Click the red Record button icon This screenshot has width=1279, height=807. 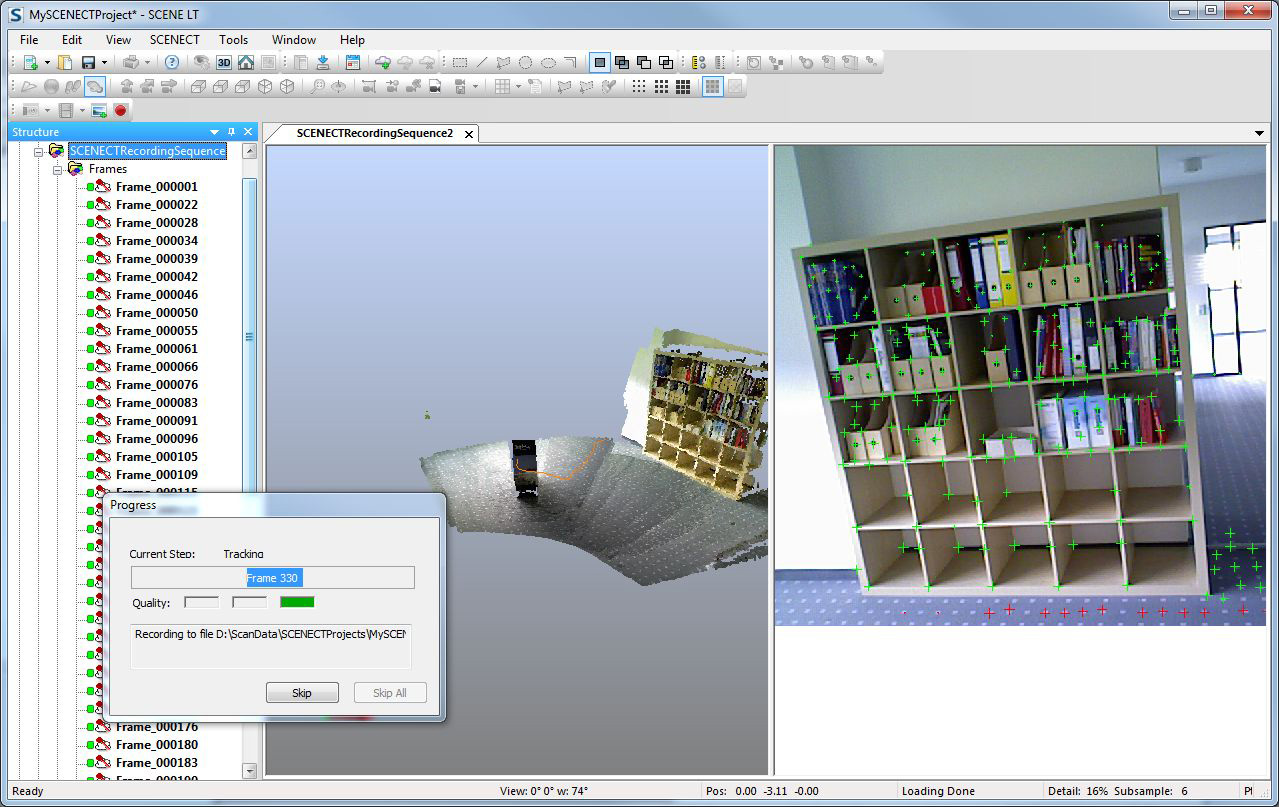[x=120, y=110]
